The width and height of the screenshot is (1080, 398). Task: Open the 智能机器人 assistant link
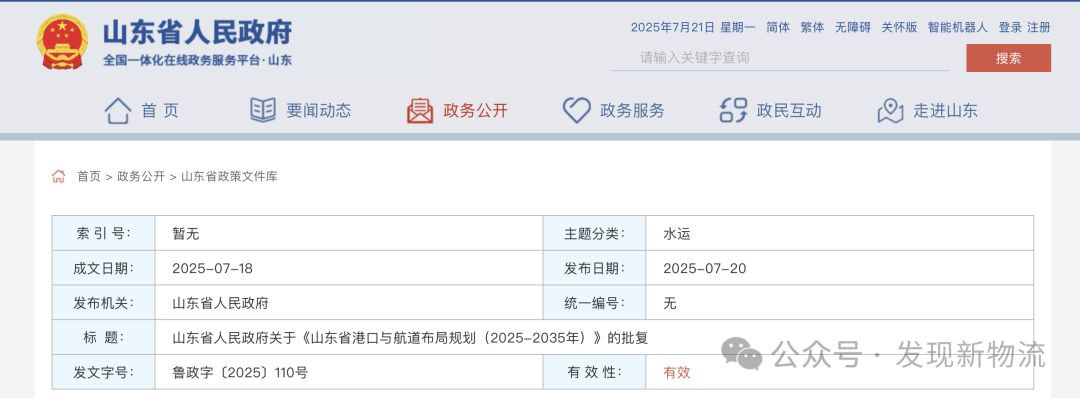tap(957, 28)
